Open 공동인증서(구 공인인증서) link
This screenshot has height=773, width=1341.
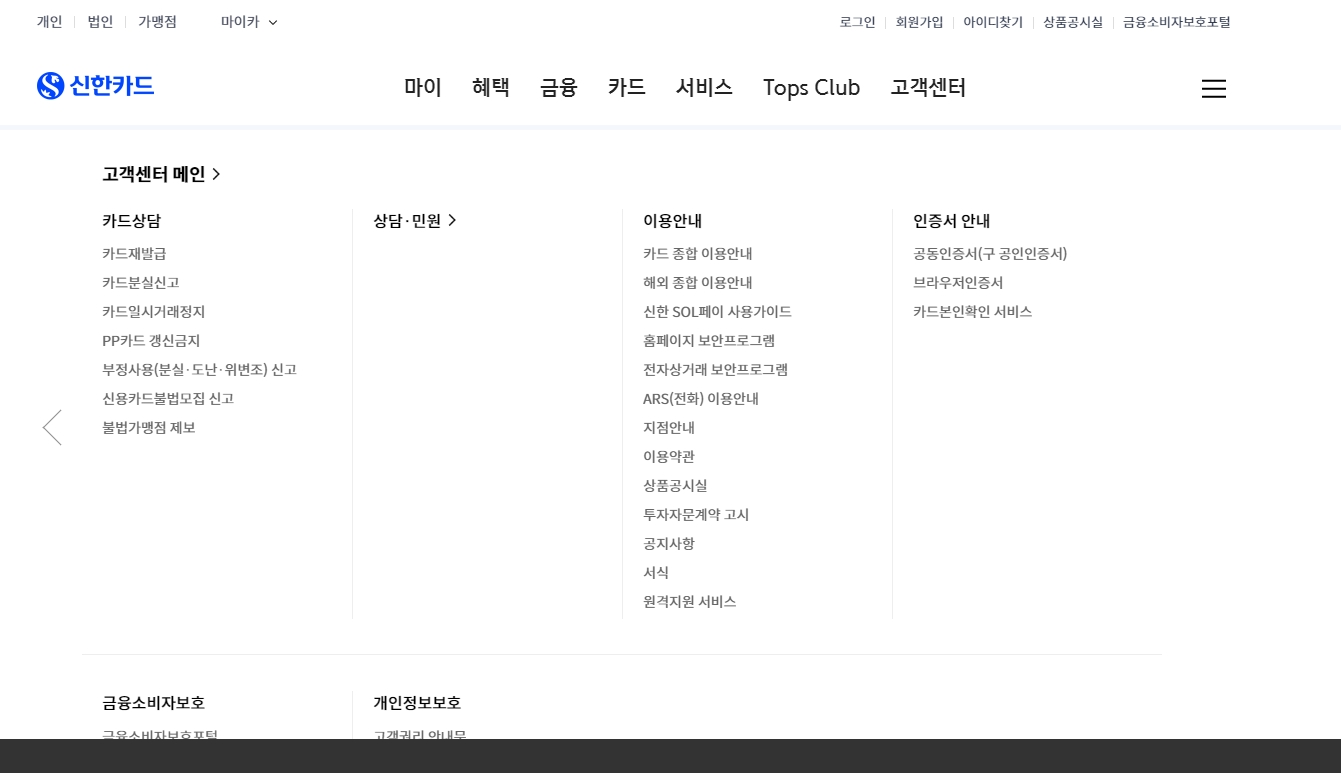point(990,254)
